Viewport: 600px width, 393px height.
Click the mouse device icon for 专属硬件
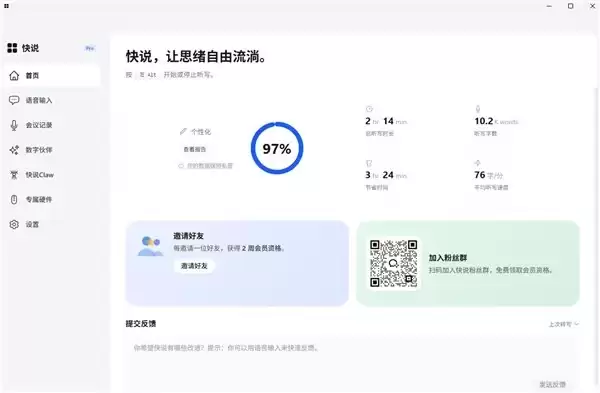[x=14, y=199]
